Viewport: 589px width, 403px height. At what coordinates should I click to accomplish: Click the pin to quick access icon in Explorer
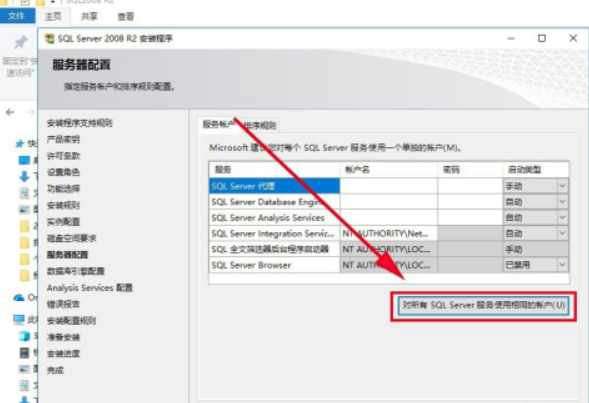pyautogui.click(x=21, y=42)
